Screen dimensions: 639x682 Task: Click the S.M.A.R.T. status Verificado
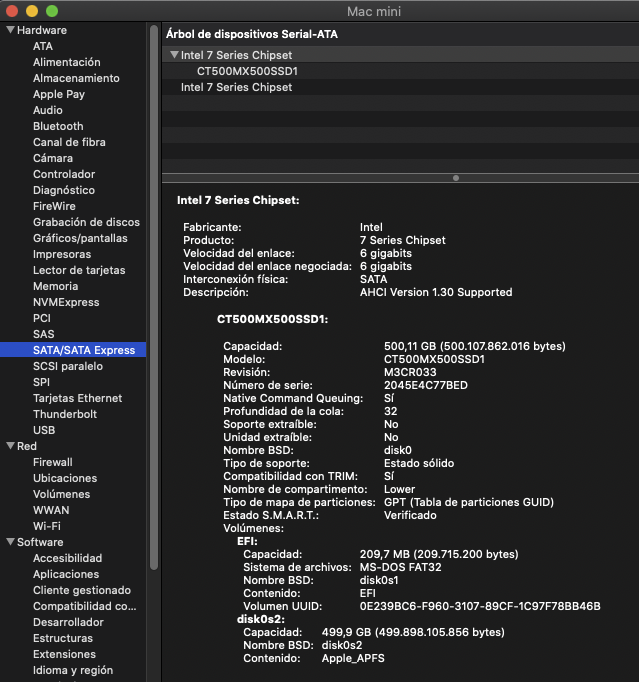410,515
